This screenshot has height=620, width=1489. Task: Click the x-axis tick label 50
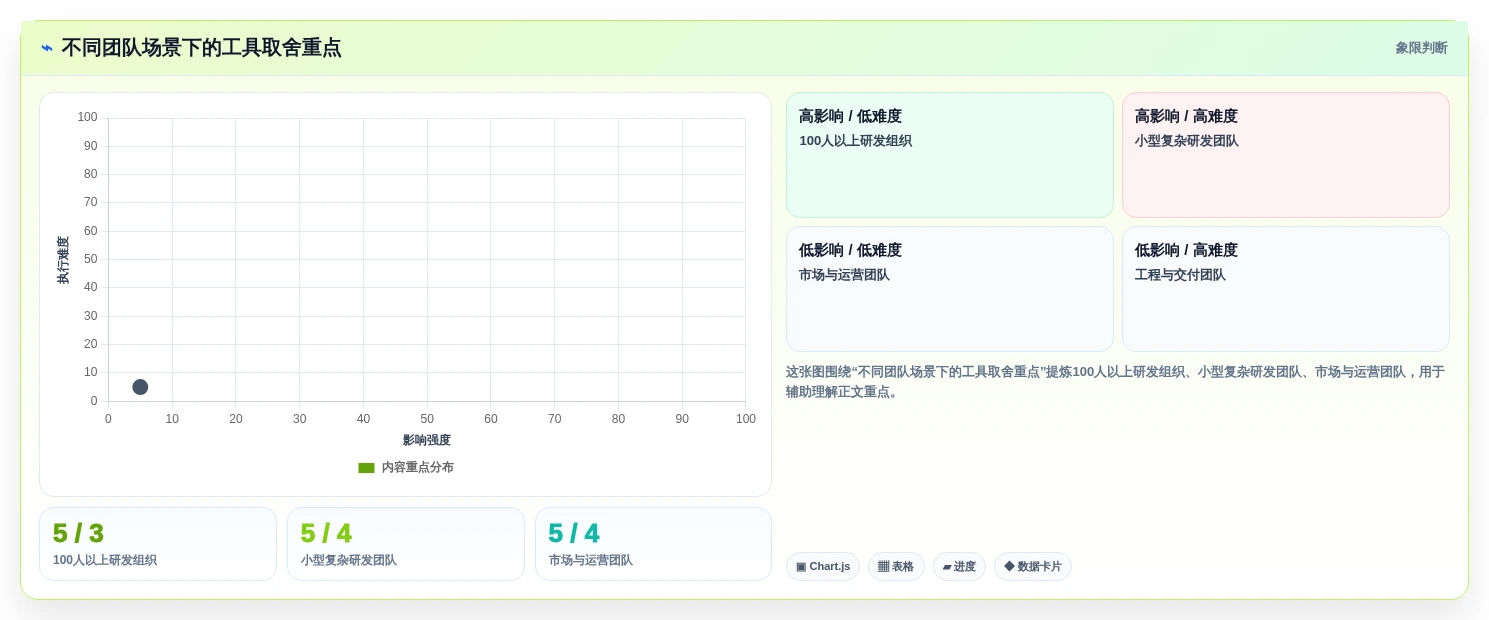pyautogui.click(x=427, y=419)
